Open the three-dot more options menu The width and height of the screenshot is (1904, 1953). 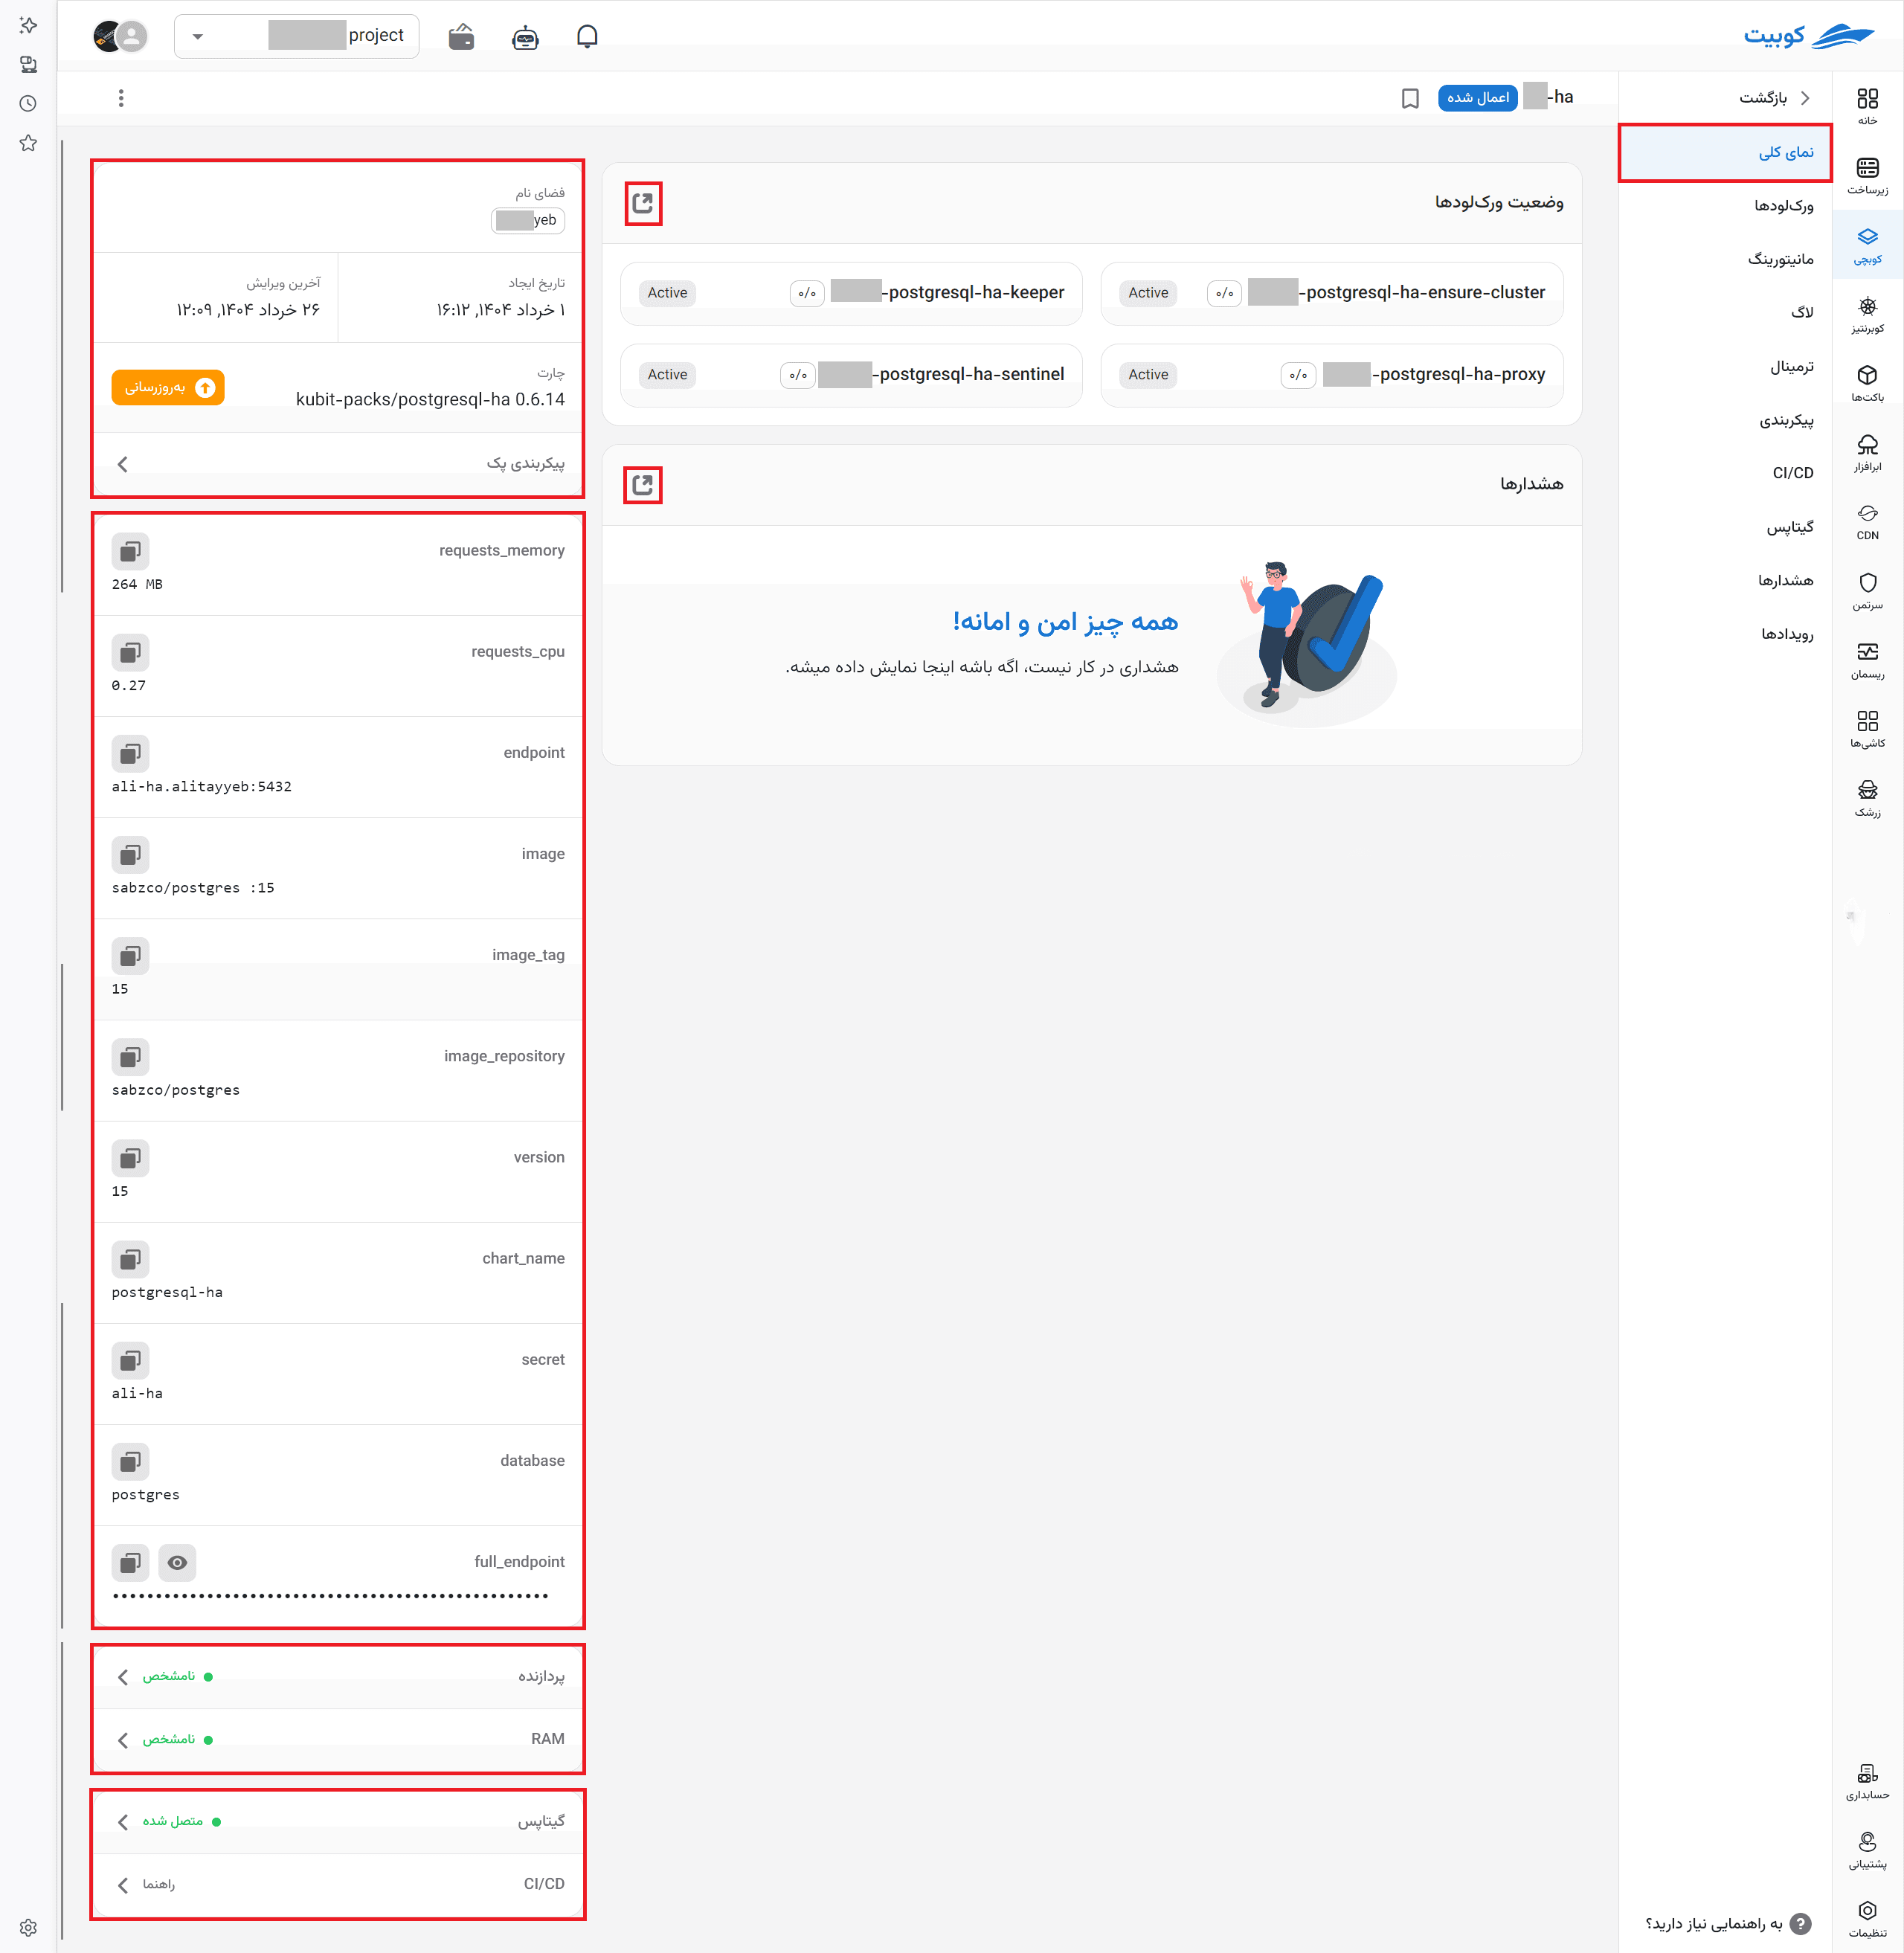click(121, 98)
